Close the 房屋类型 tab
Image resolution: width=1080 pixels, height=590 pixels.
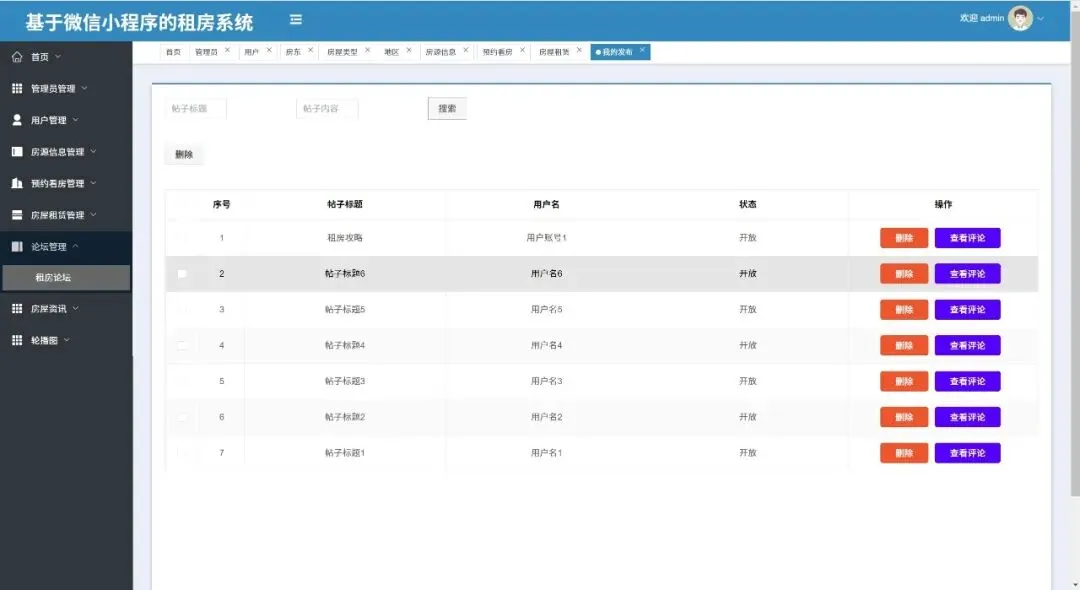pos(368,50)
